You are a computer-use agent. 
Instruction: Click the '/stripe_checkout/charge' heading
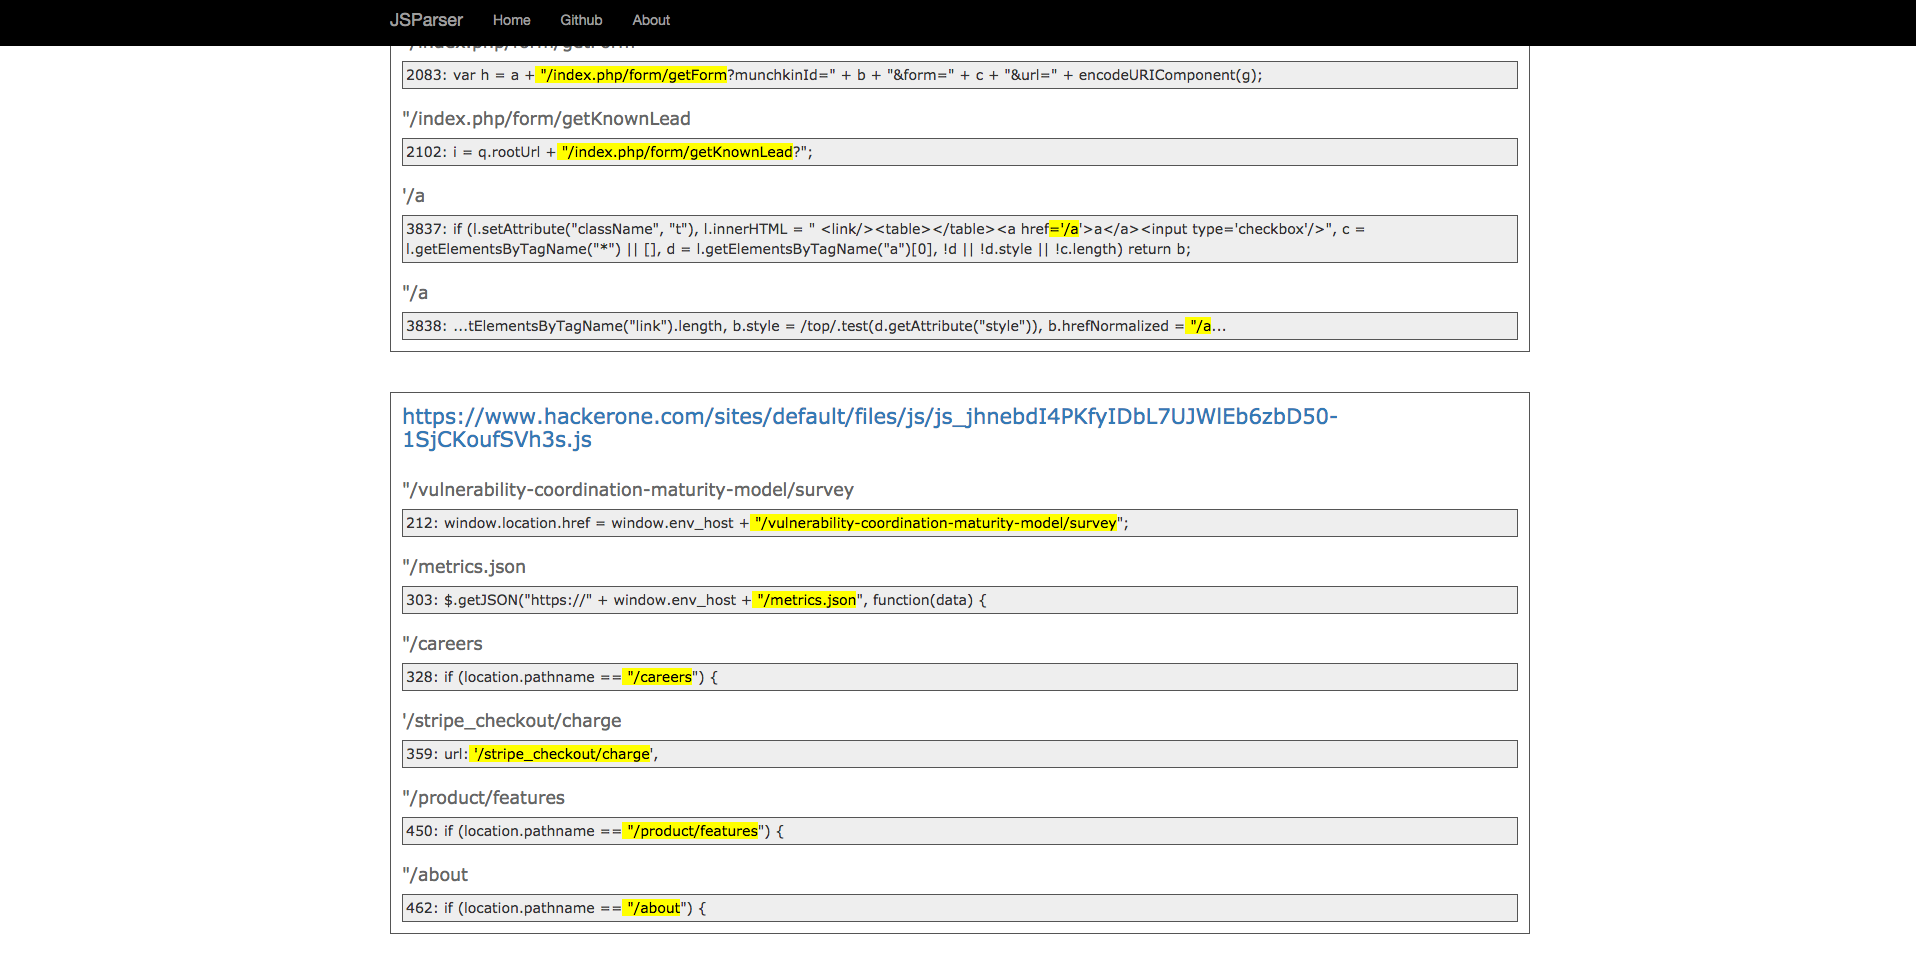pos(512,721)
